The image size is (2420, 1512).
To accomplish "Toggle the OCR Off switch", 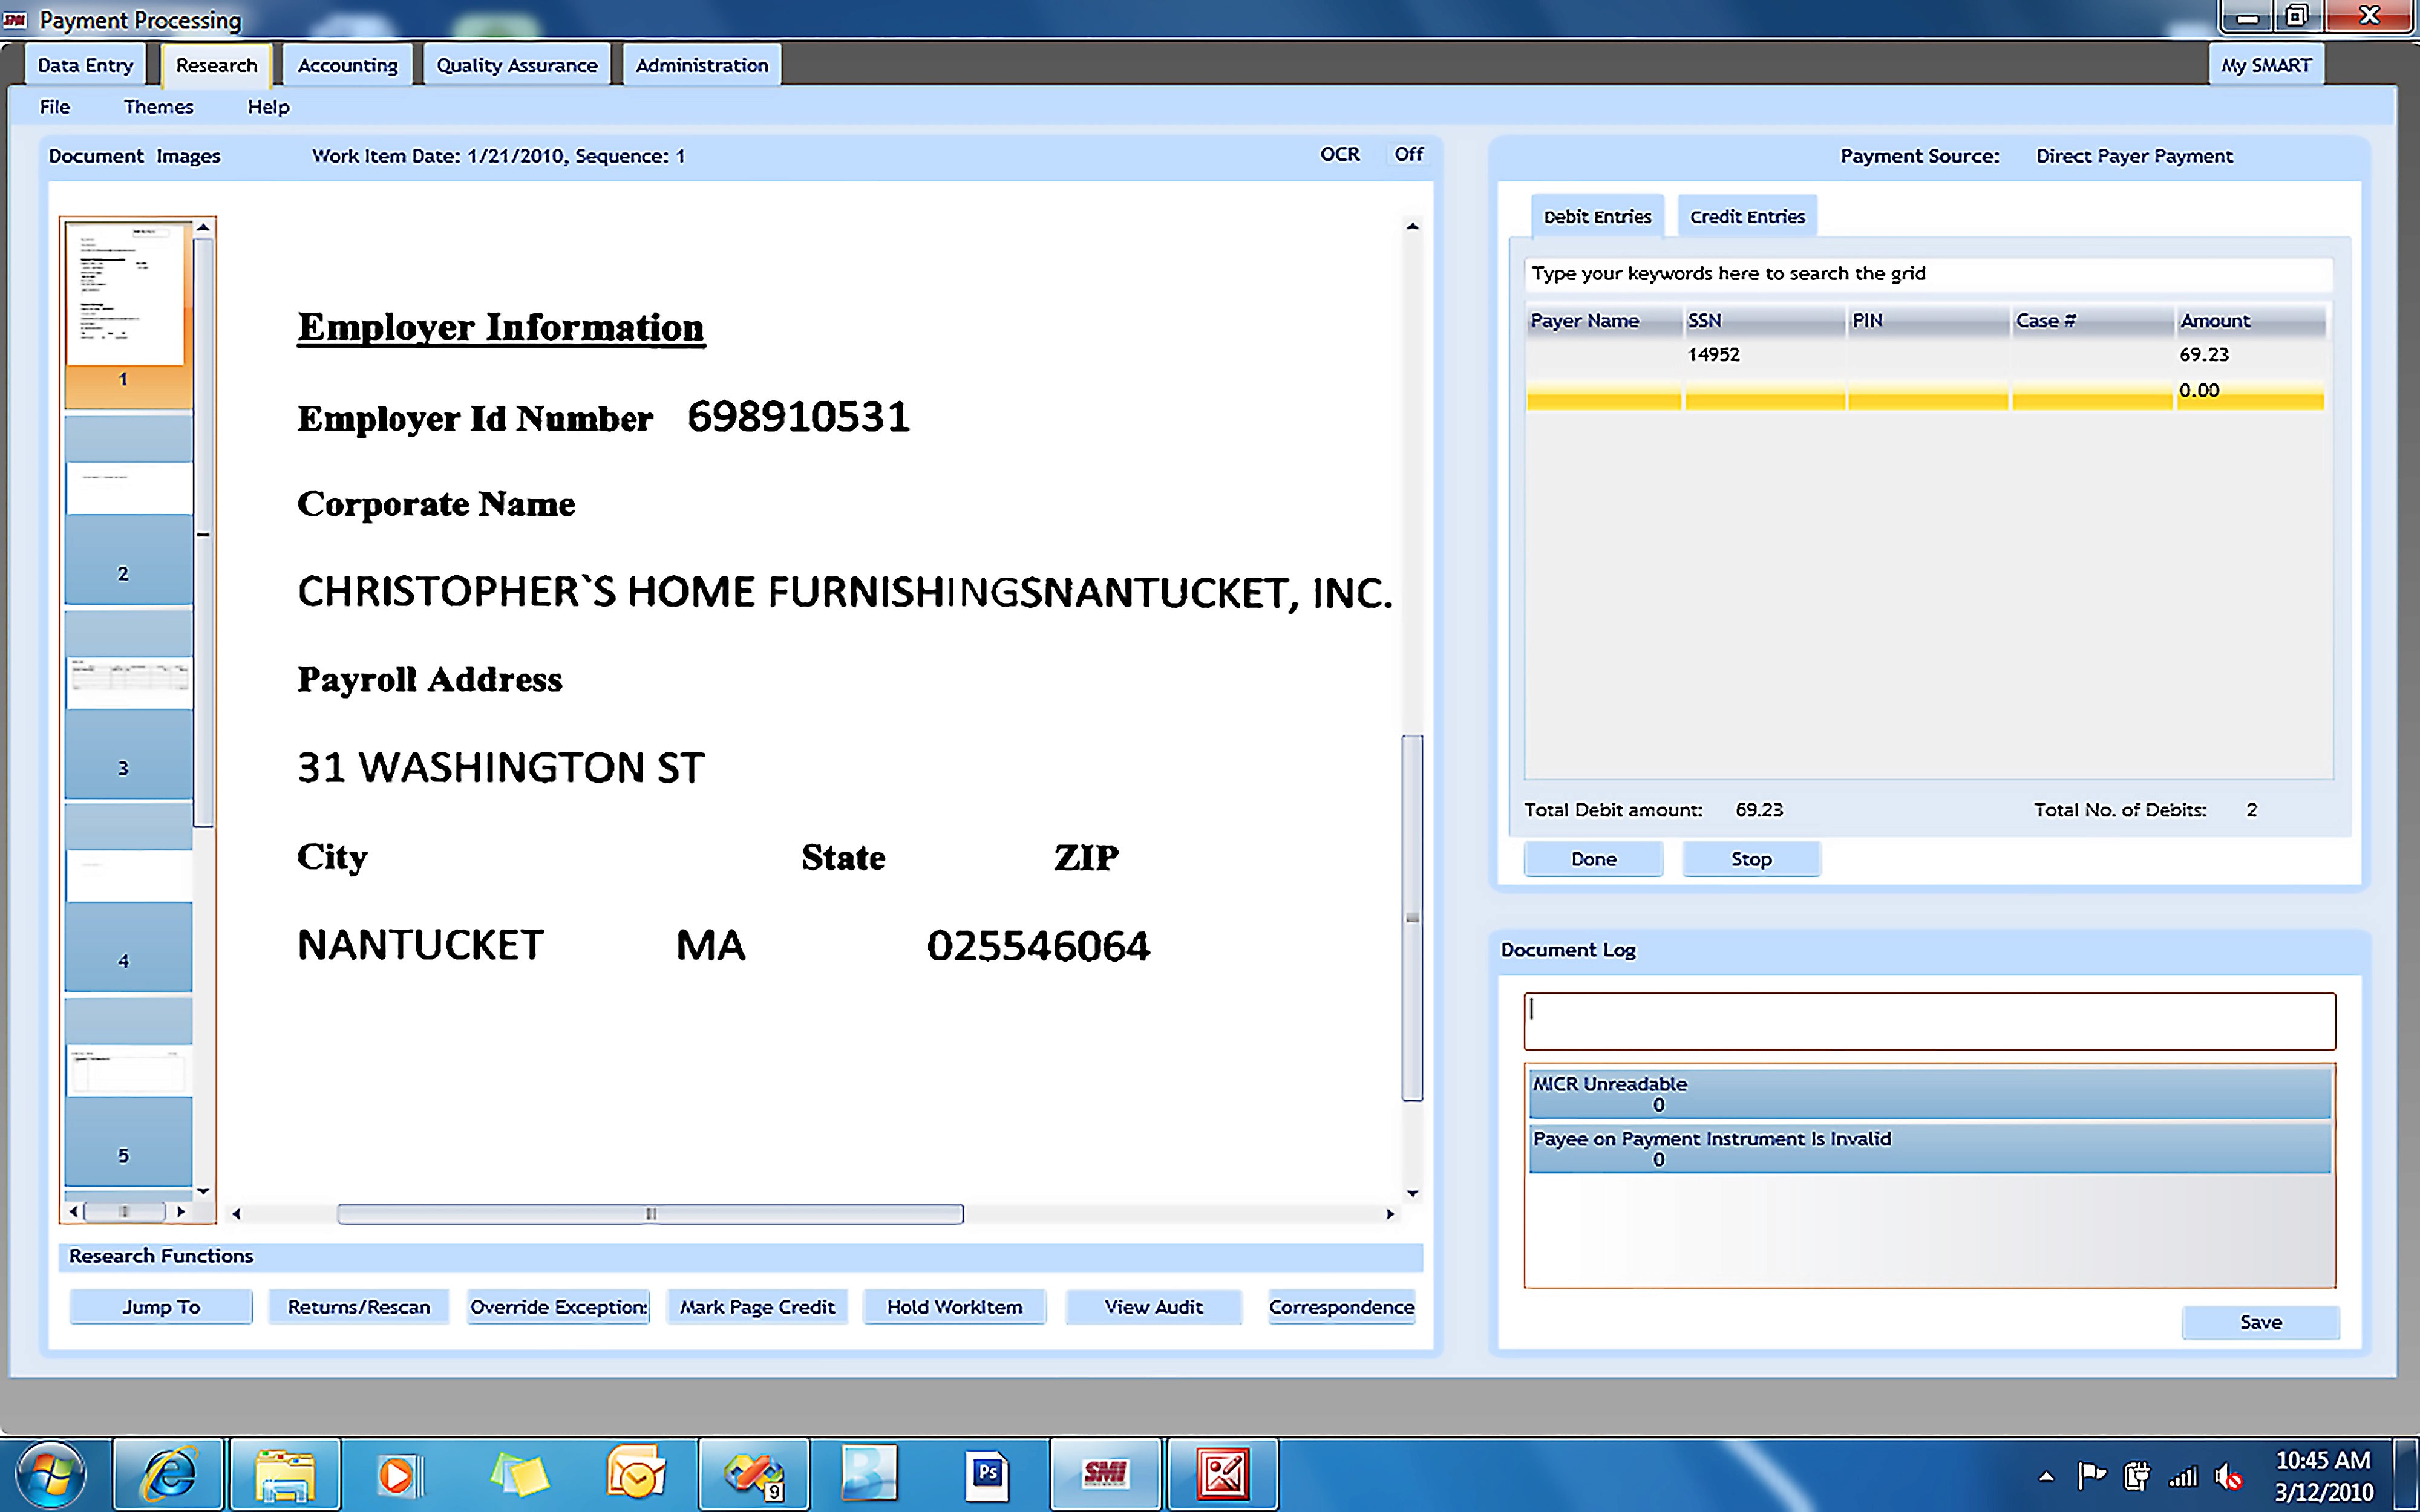I will pos(1408,154).
